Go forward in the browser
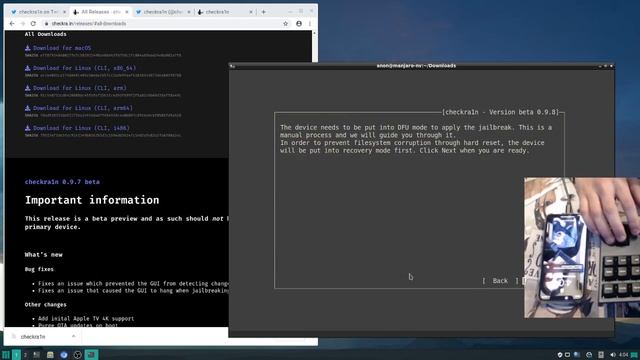The image size is (640, 360). coord(22,24)
